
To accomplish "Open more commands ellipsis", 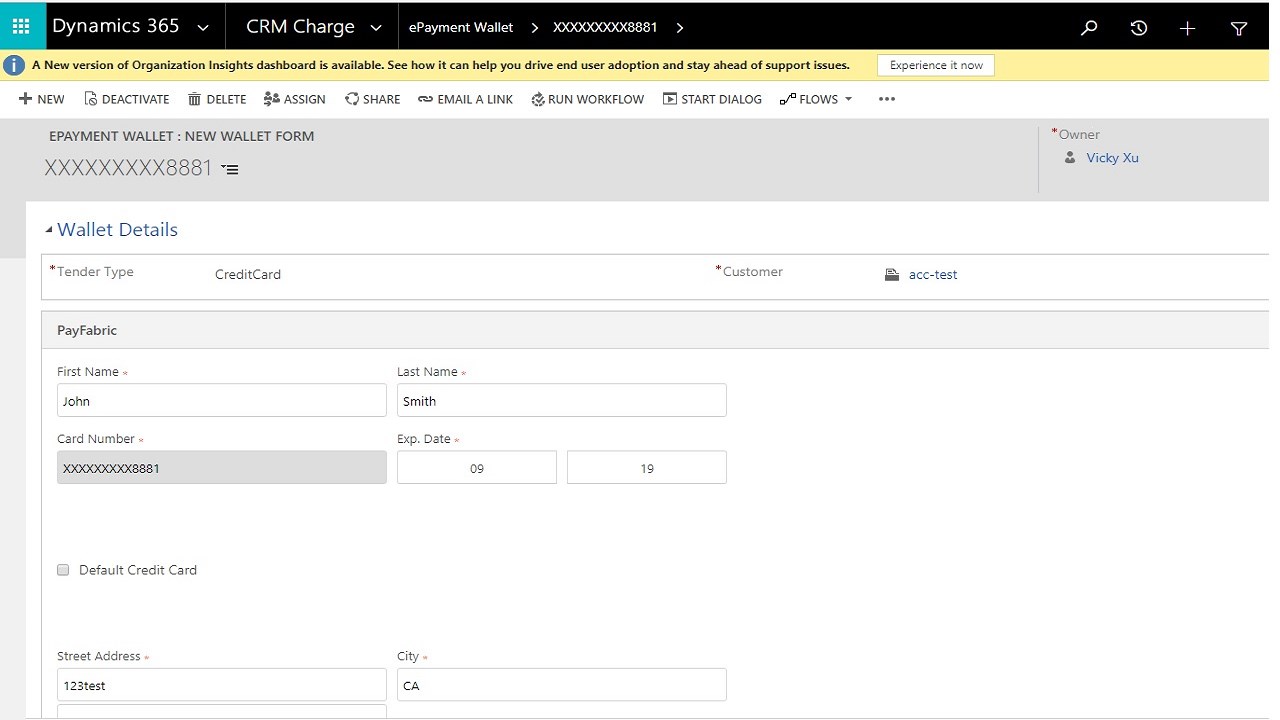I will point(887,99).
